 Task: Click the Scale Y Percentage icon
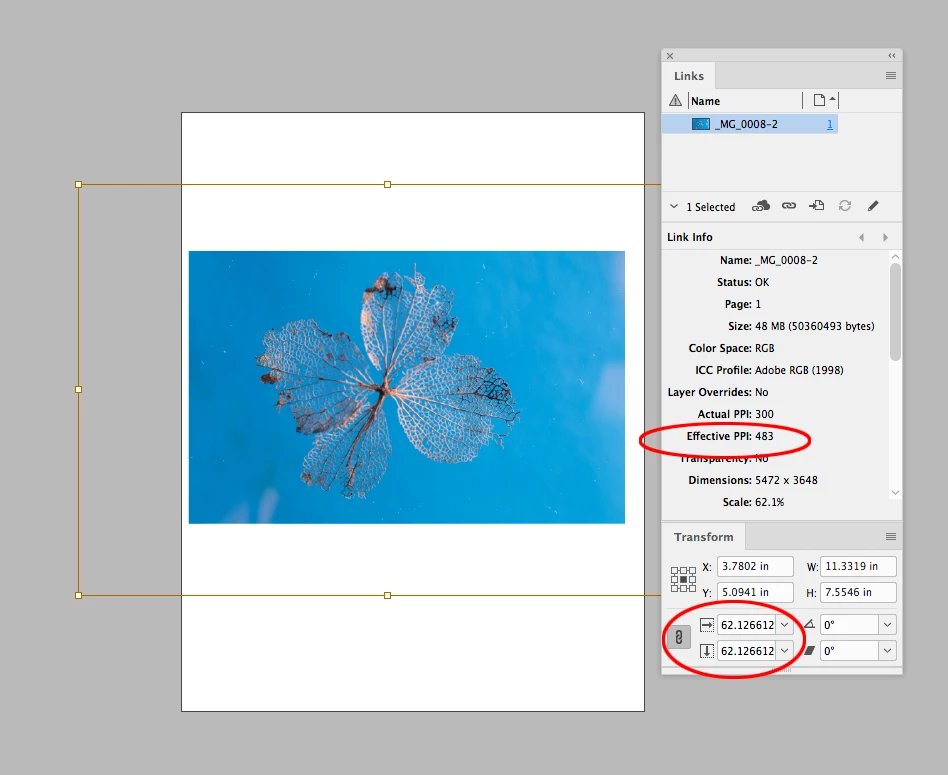click(x=707, y=651)
